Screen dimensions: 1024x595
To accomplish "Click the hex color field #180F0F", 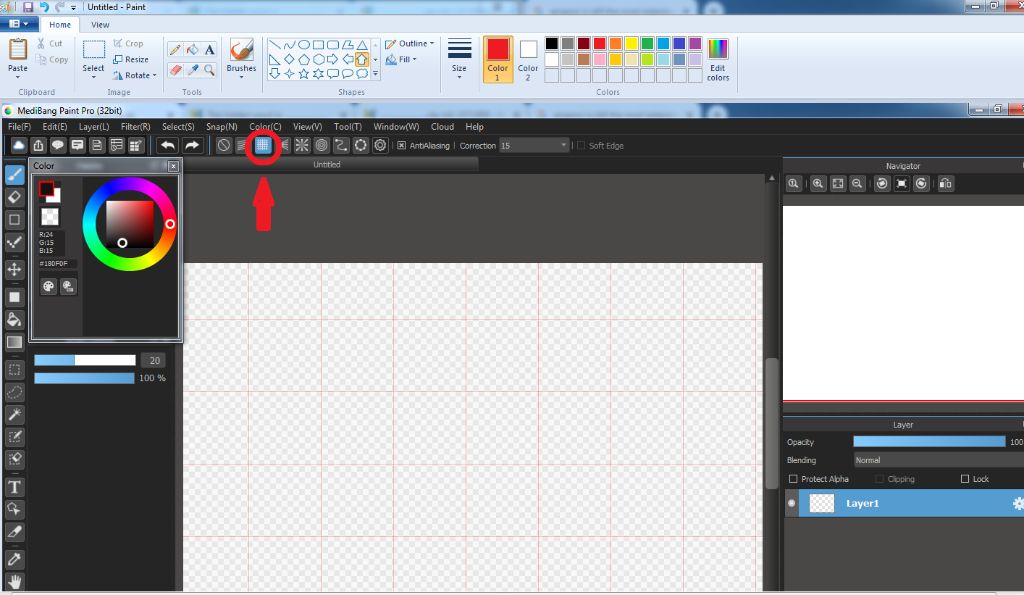I will [56, 263].
